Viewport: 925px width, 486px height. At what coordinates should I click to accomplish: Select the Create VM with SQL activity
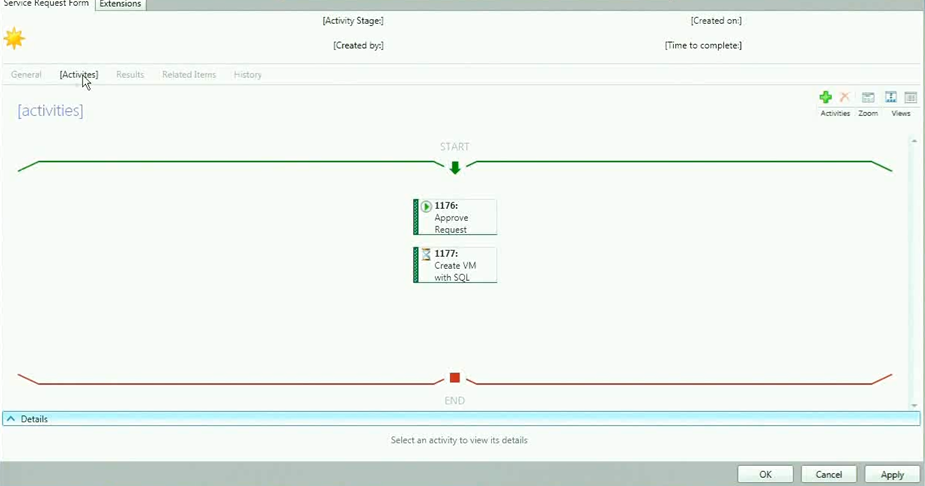[456, 266]
